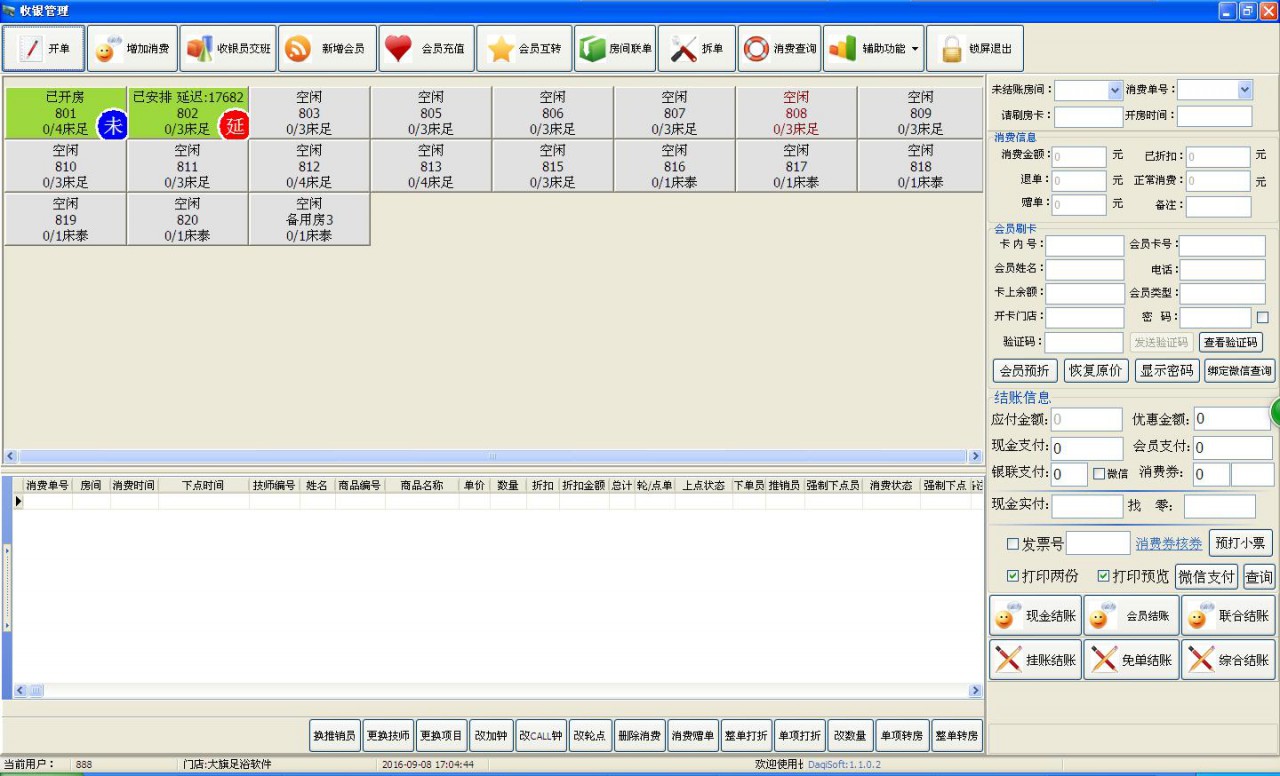Expand the 未结账房间 dropdown

pos(1115,90)
